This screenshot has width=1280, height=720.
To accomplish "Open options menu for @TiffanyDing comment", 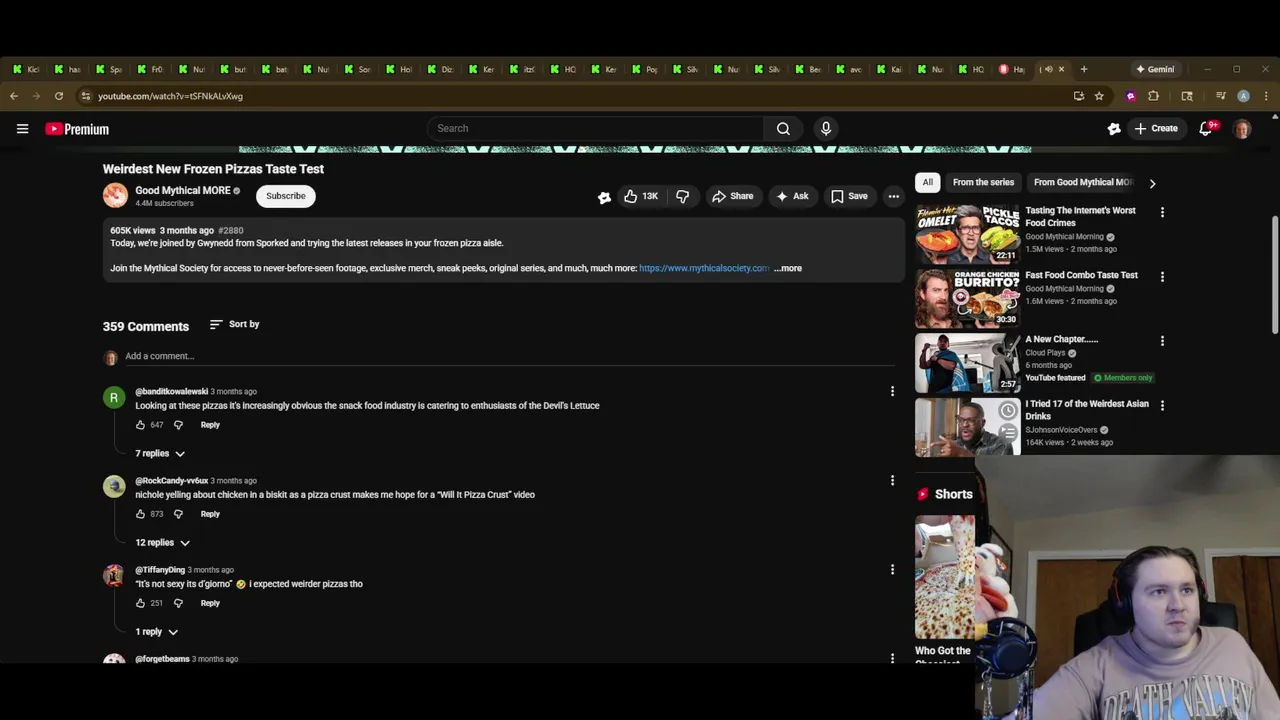I will pos(892,569).
